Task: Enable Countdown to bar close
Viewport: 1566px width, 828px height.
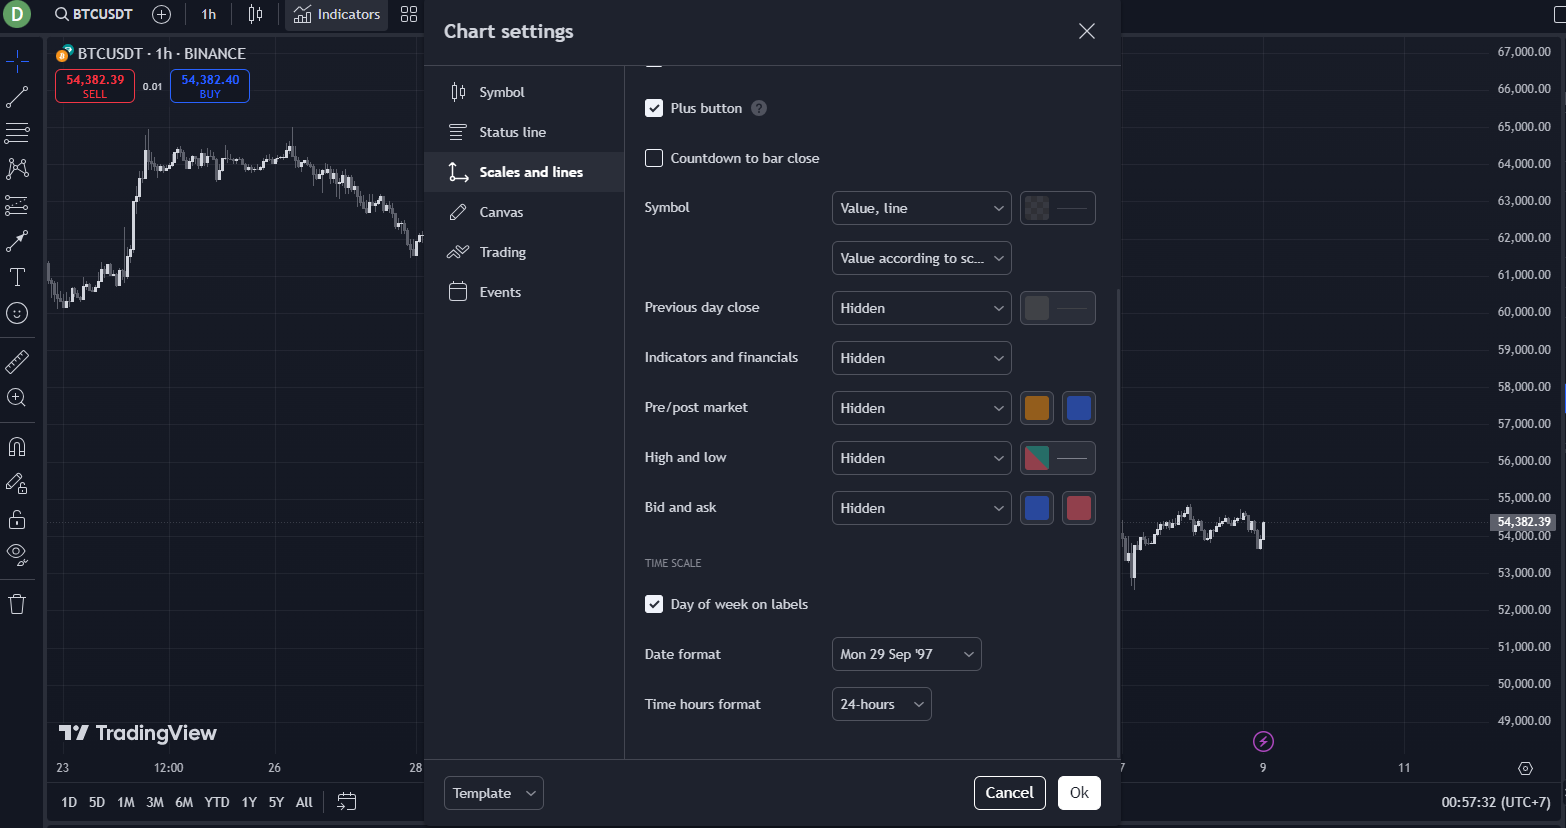Action: [x=654, y=158]
